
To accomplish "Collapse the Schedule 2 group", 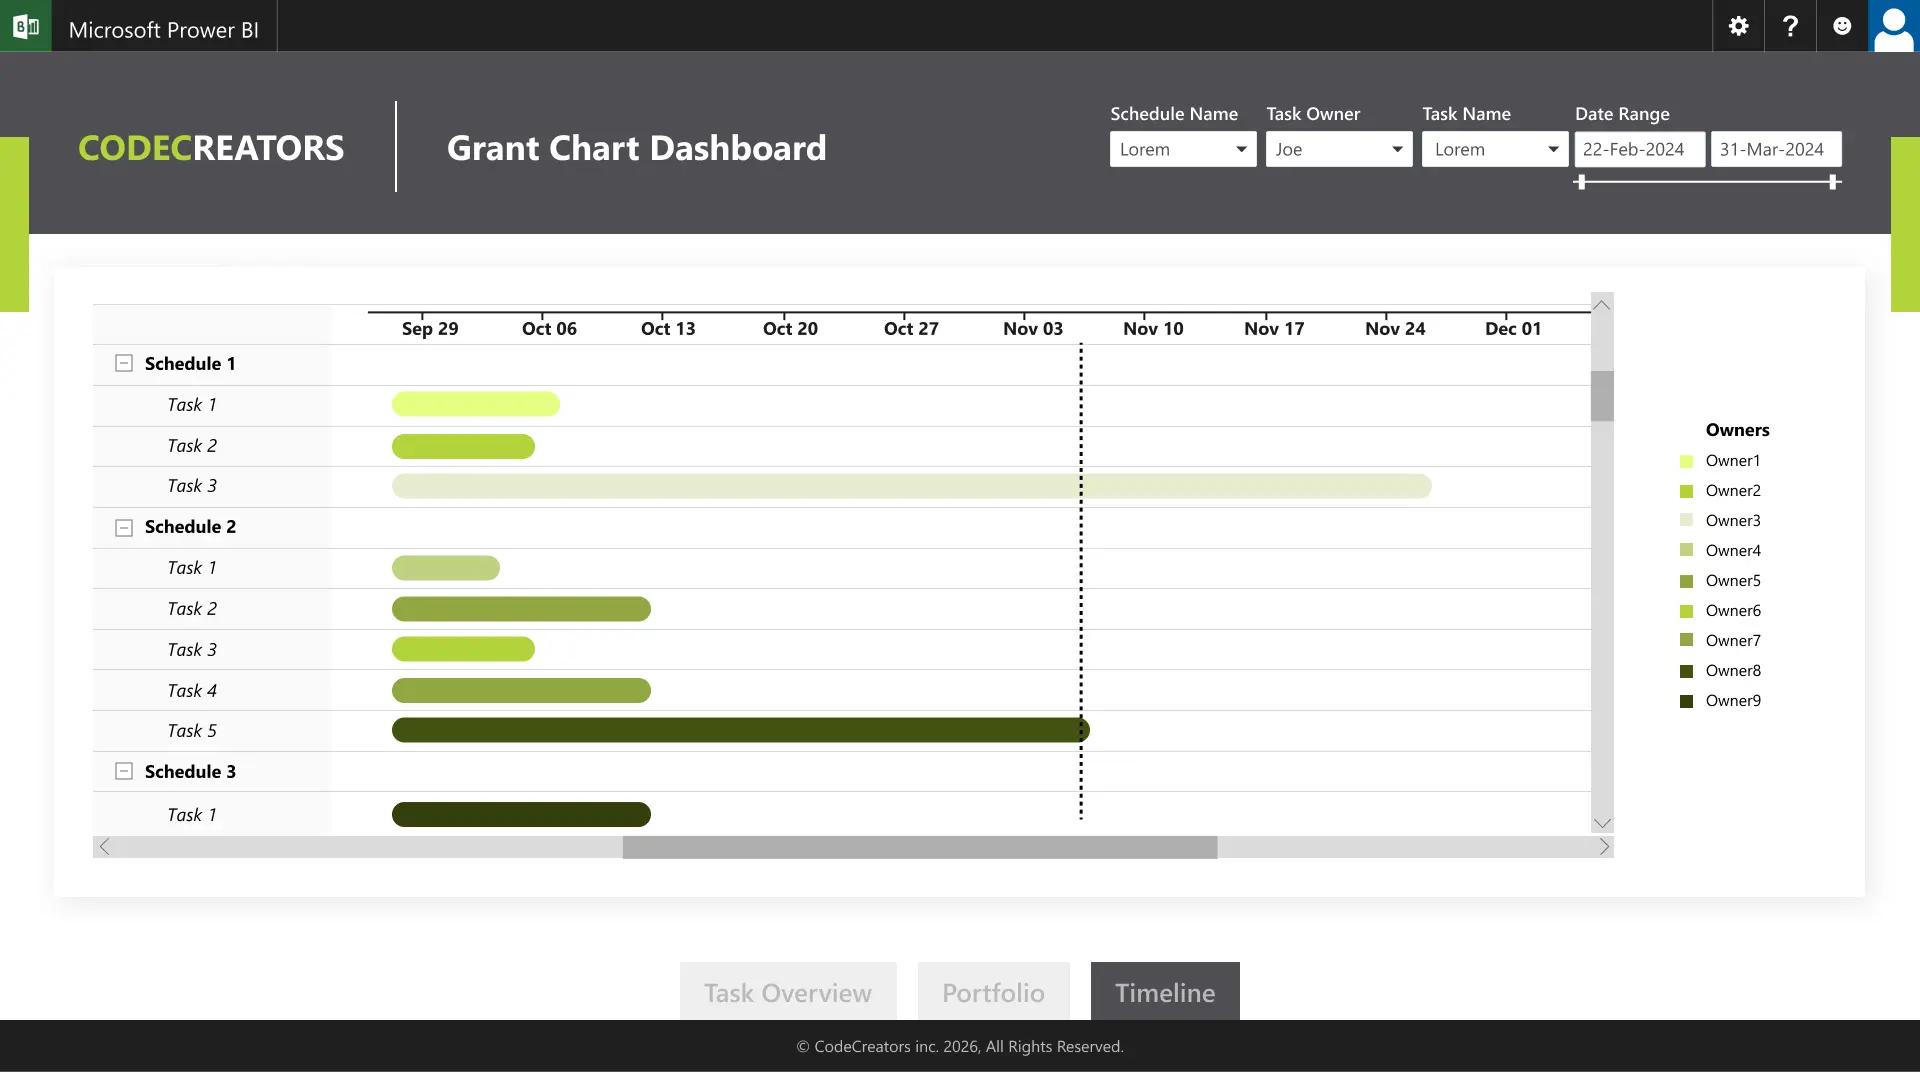I will point(124,526).
